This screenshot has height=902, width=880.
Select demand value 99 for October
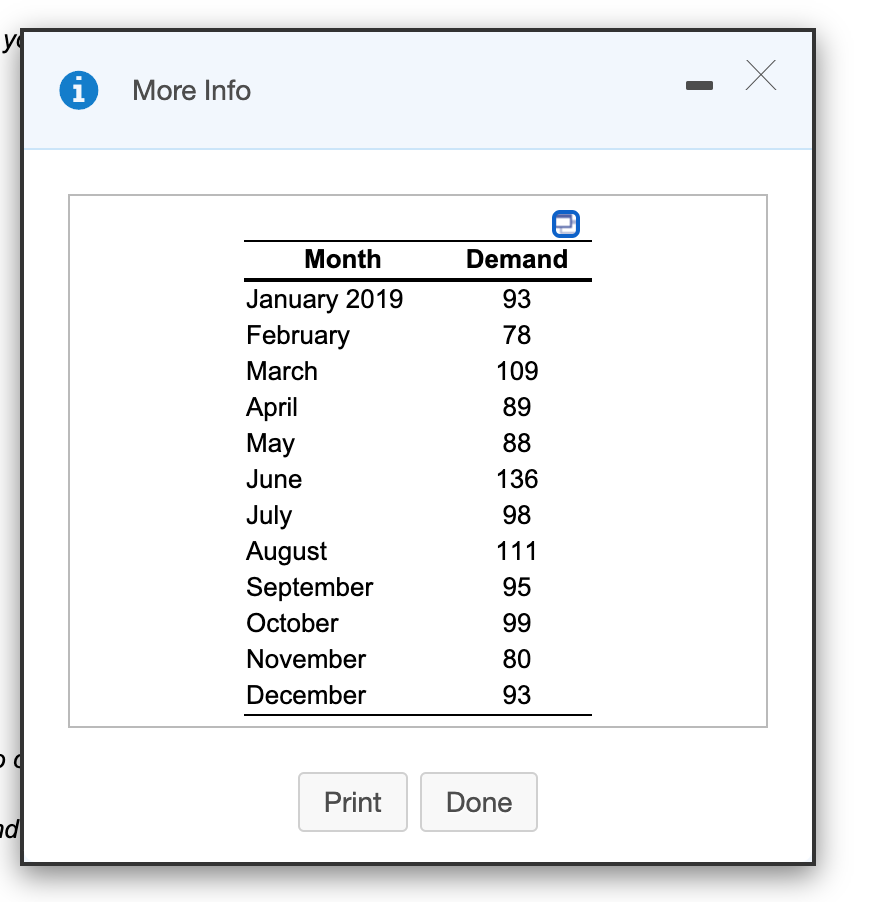click(516, 624)
